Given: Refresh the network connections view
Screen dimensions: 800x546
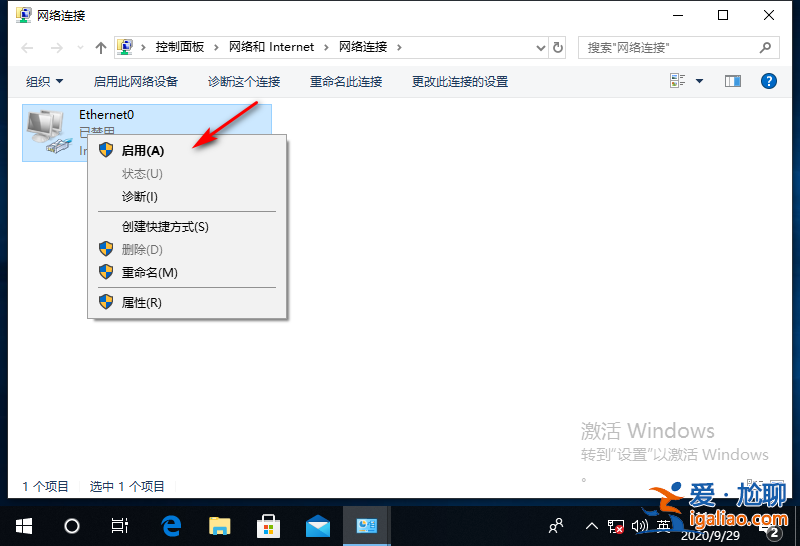Looking at the screenshot, I should (558, 47).
